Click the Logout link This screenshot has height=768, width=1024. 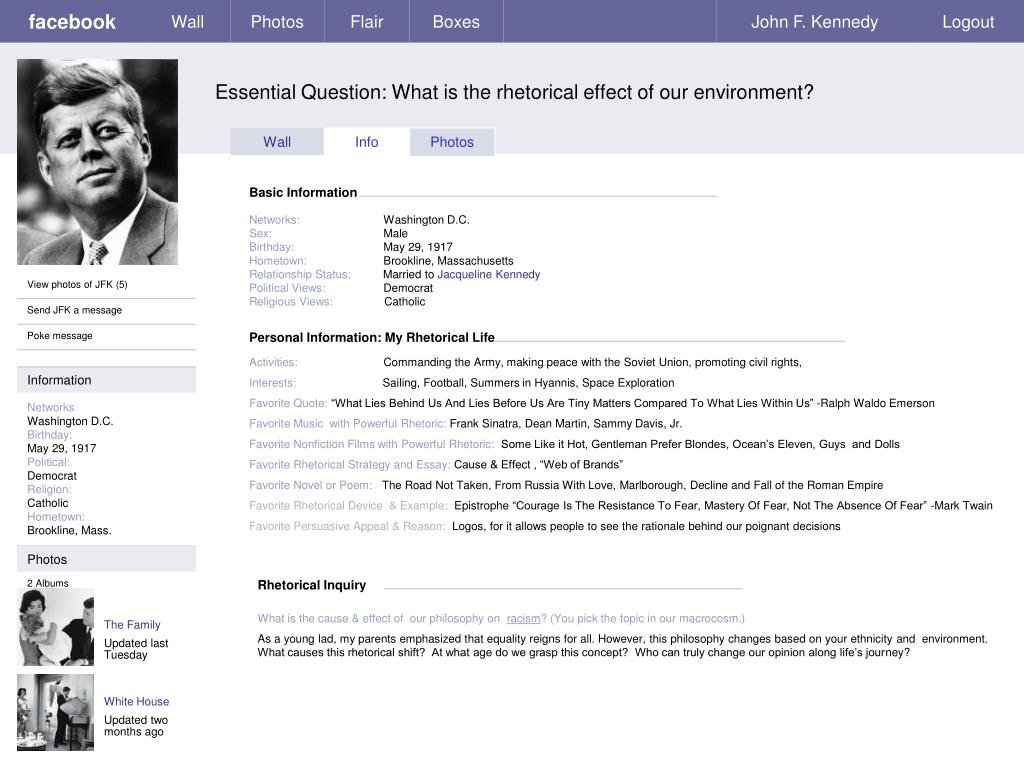[968, 22]
